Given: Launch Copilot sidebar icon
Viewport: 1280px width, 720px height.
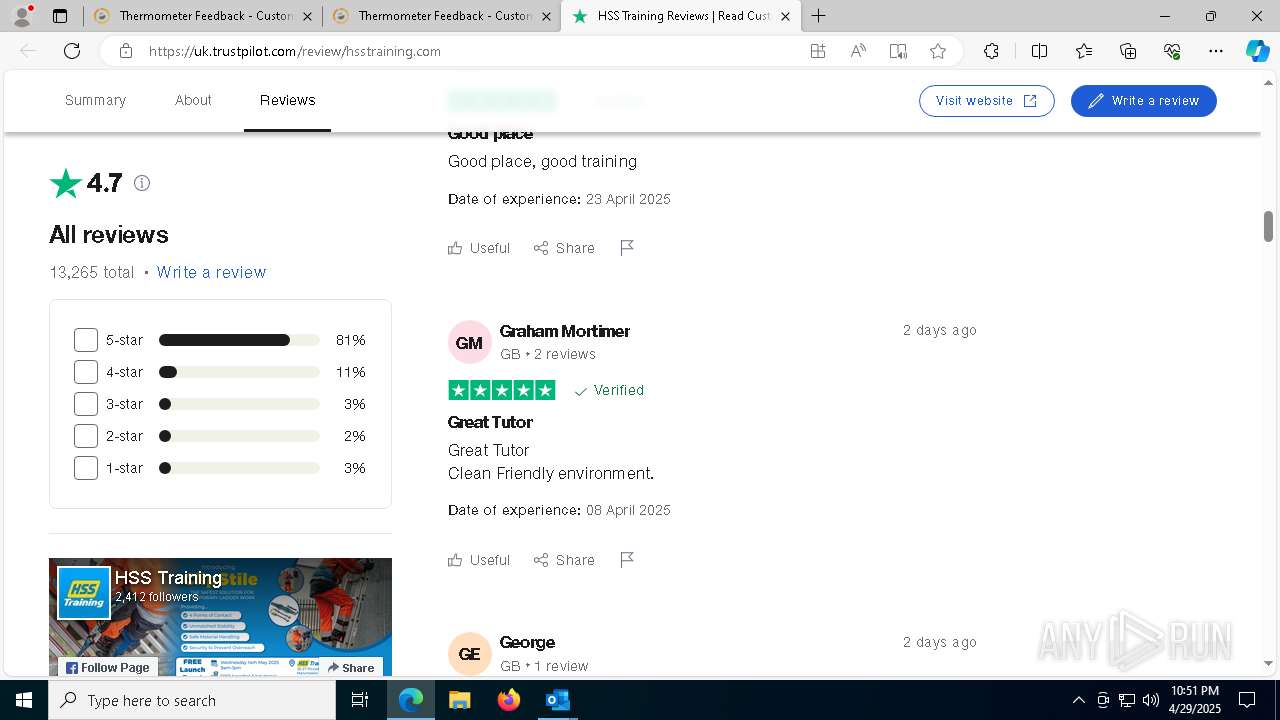Looking at the screenshot, I should coord(1257,51).
